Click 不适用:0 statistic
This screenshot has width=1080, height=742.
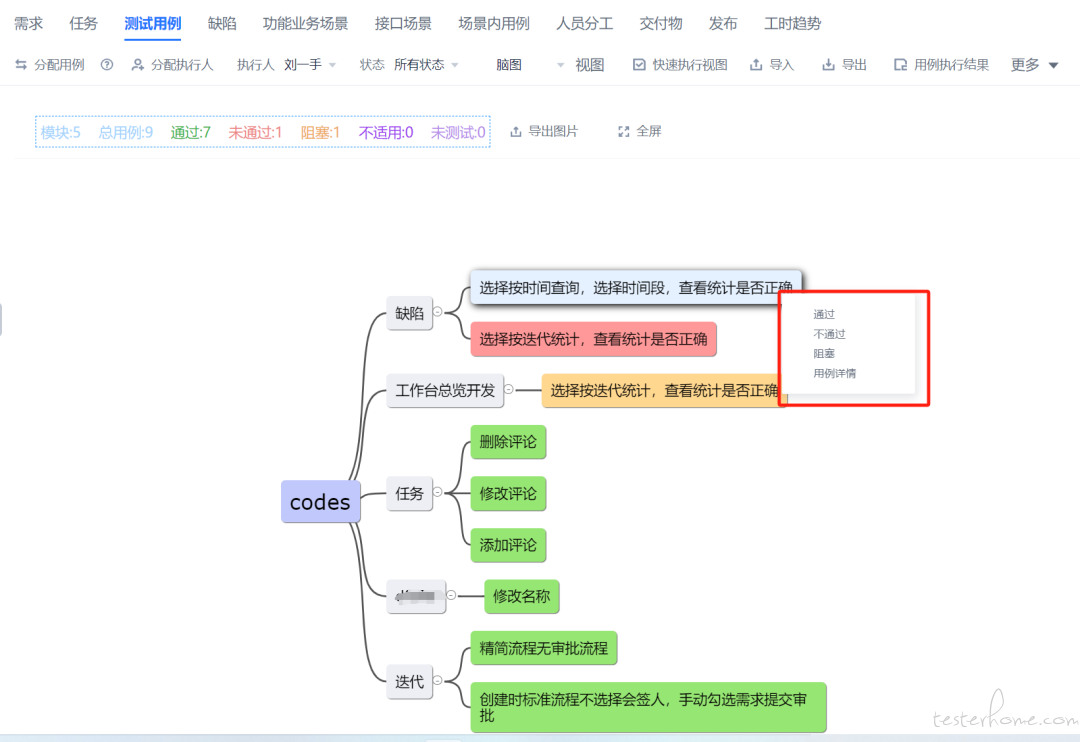(386, 132)
